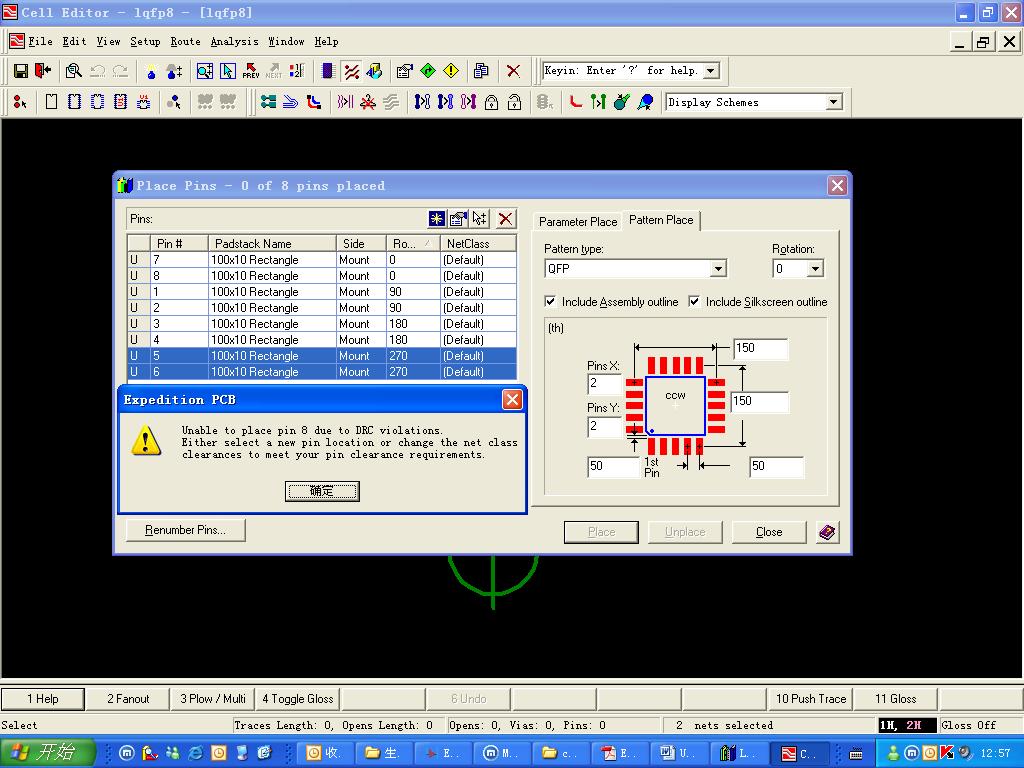
Task: Expand the Pattern type QFP dropdown
Action: click(x=717, y=269)
